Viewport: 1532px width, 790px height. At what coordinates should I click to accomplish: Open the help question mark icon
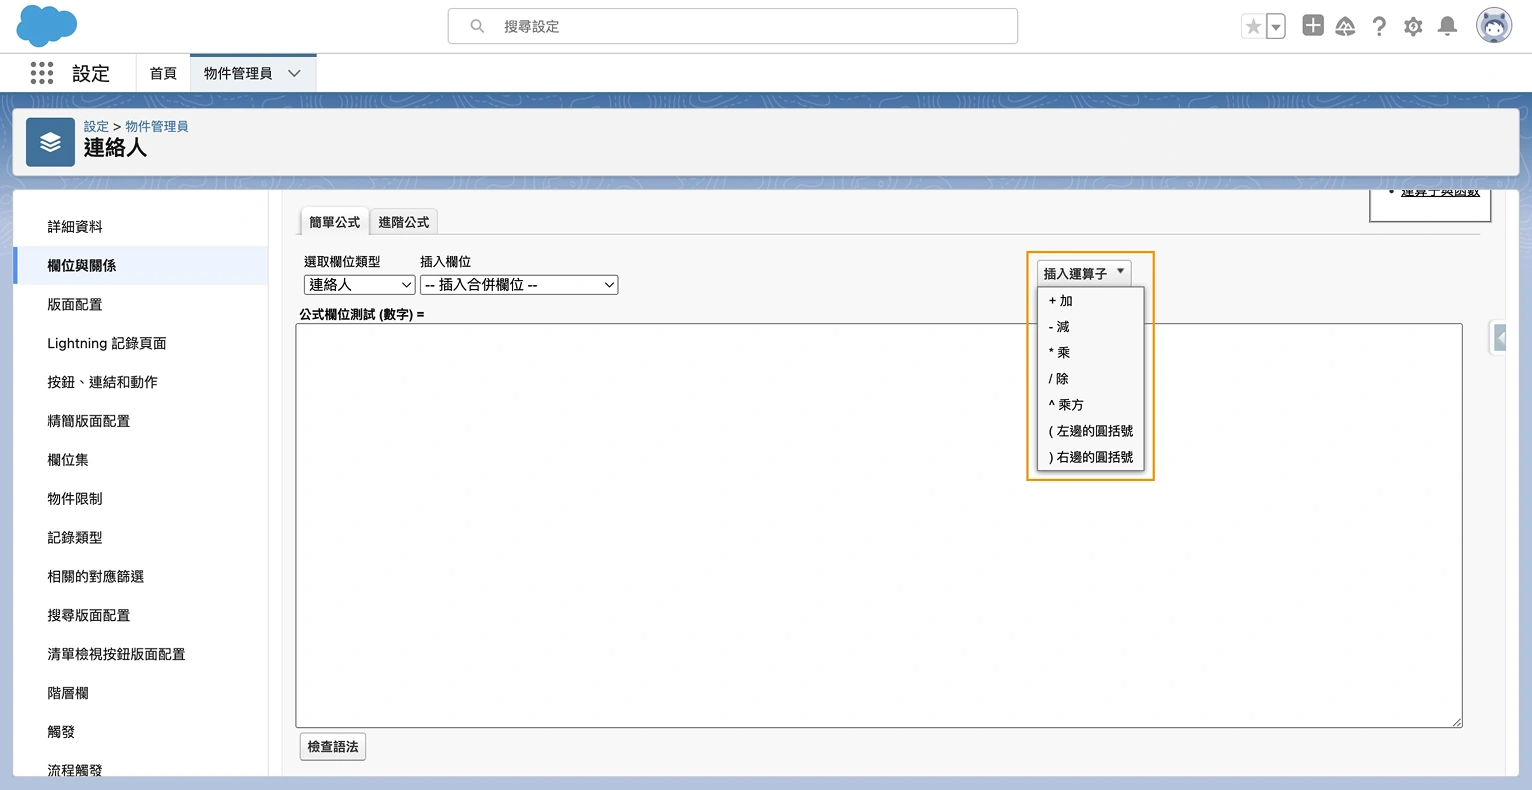tap(1379, 25)
